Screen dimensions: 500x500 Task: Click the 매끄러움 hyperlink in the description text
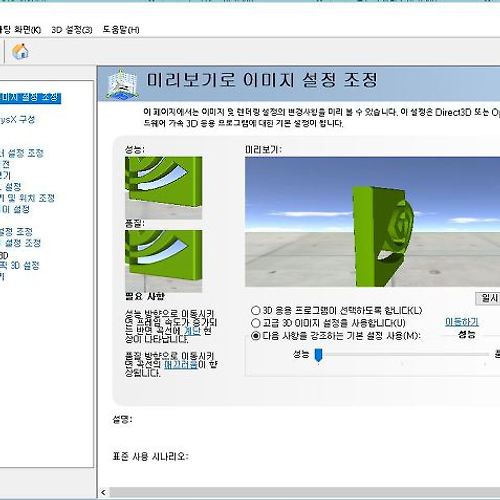tap(181, 364)
